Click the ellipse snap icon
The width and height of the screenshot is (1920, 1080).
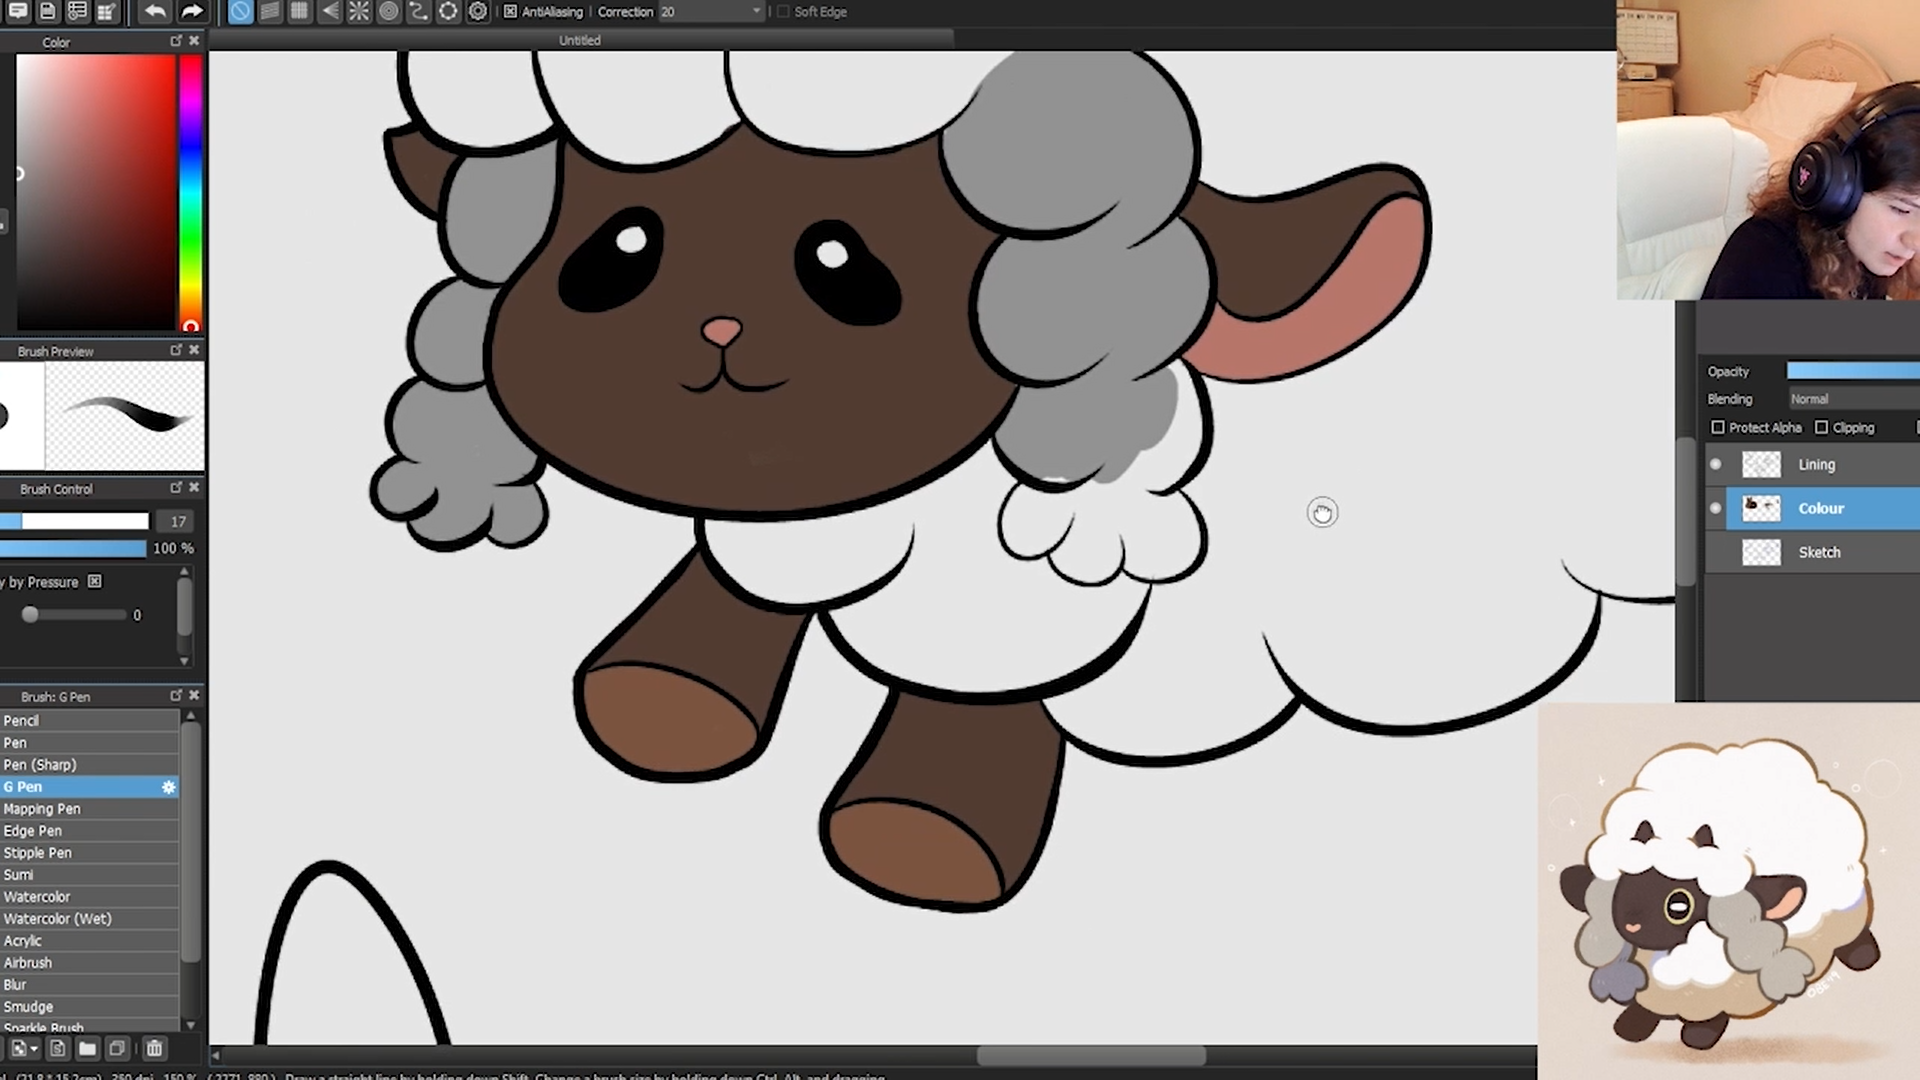tap(448, 11)
